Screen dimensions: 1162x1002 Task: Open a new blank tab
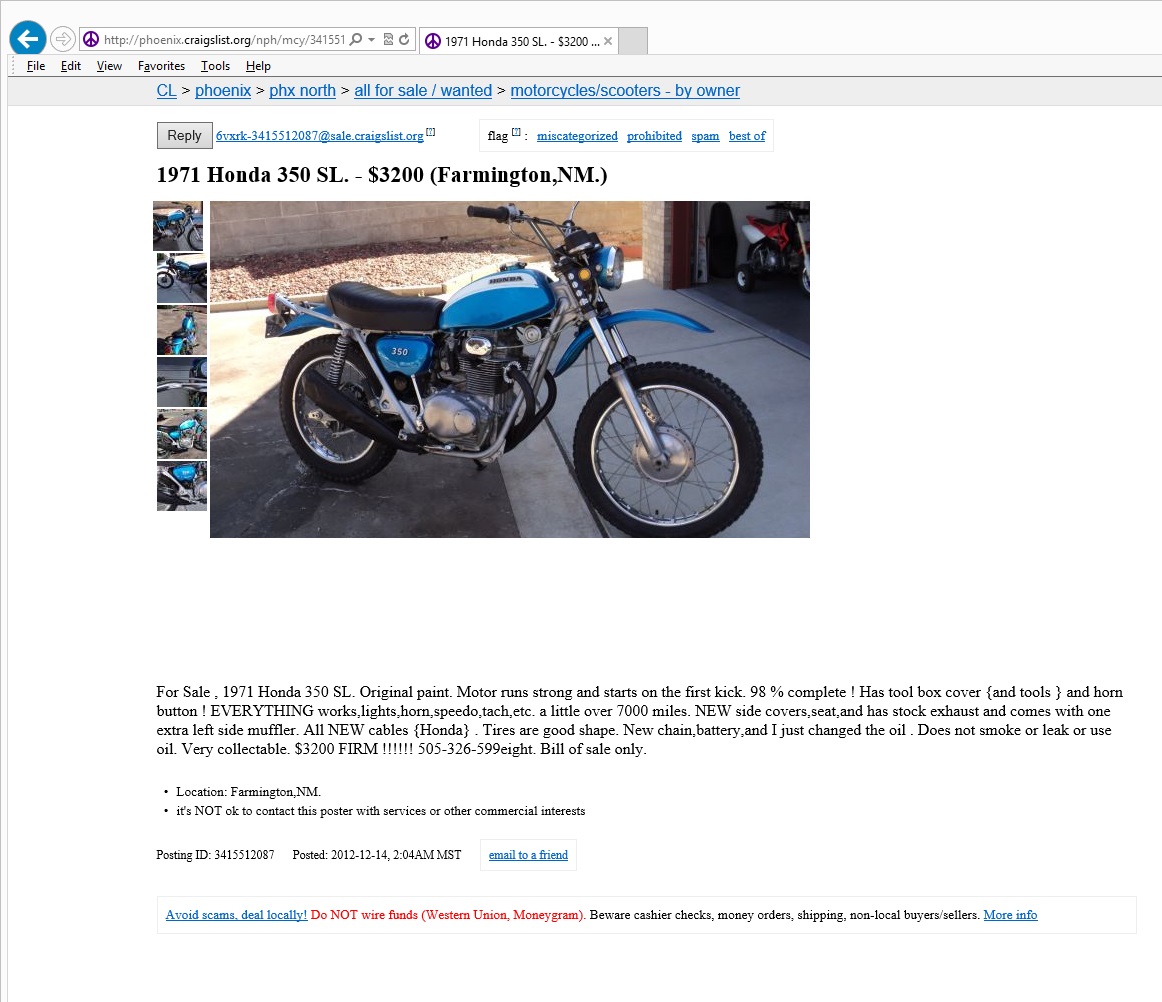[x=633, y=41]
